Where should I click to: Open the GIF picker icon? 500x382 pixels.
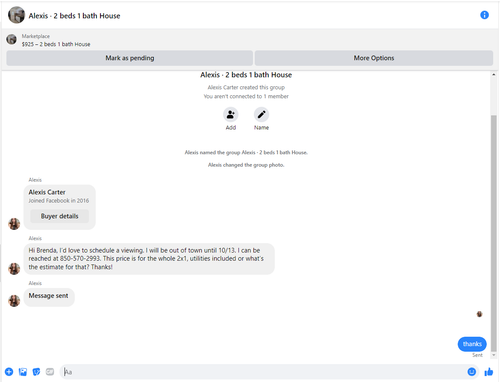tap(50, 372)
